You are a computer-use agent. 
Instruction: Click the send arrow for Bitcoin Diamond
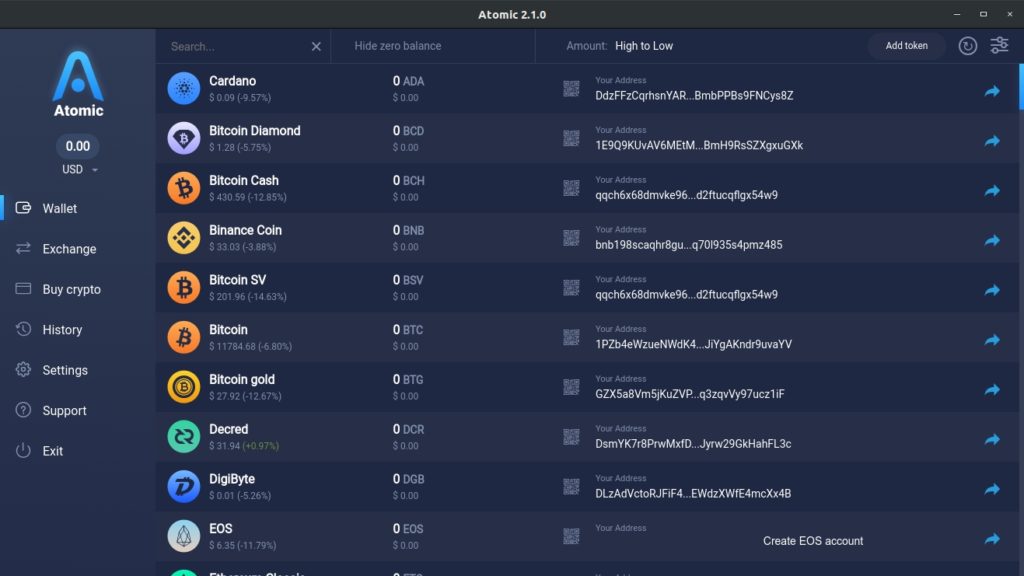992,141
